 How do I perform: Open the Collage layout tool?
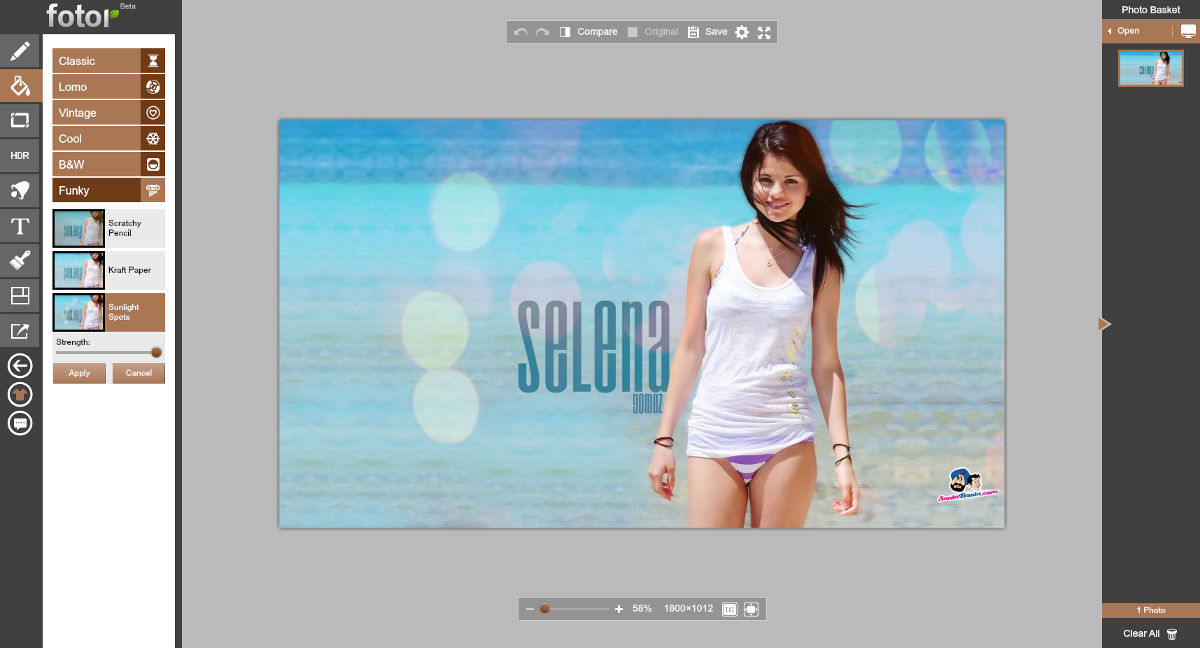20,296
